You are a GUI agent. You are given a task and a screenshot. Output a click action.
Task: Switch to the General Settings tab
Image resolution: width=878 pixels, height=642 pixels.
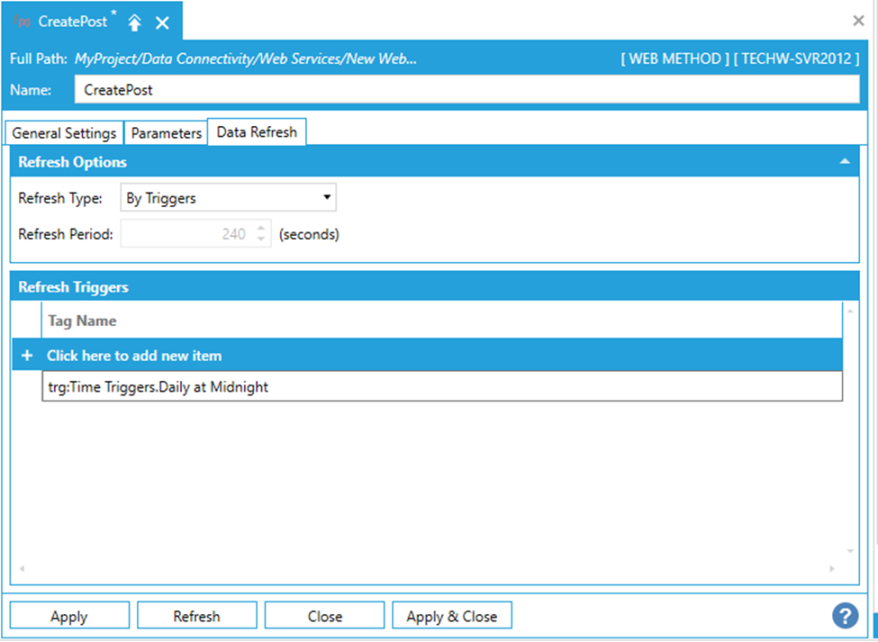64,133
